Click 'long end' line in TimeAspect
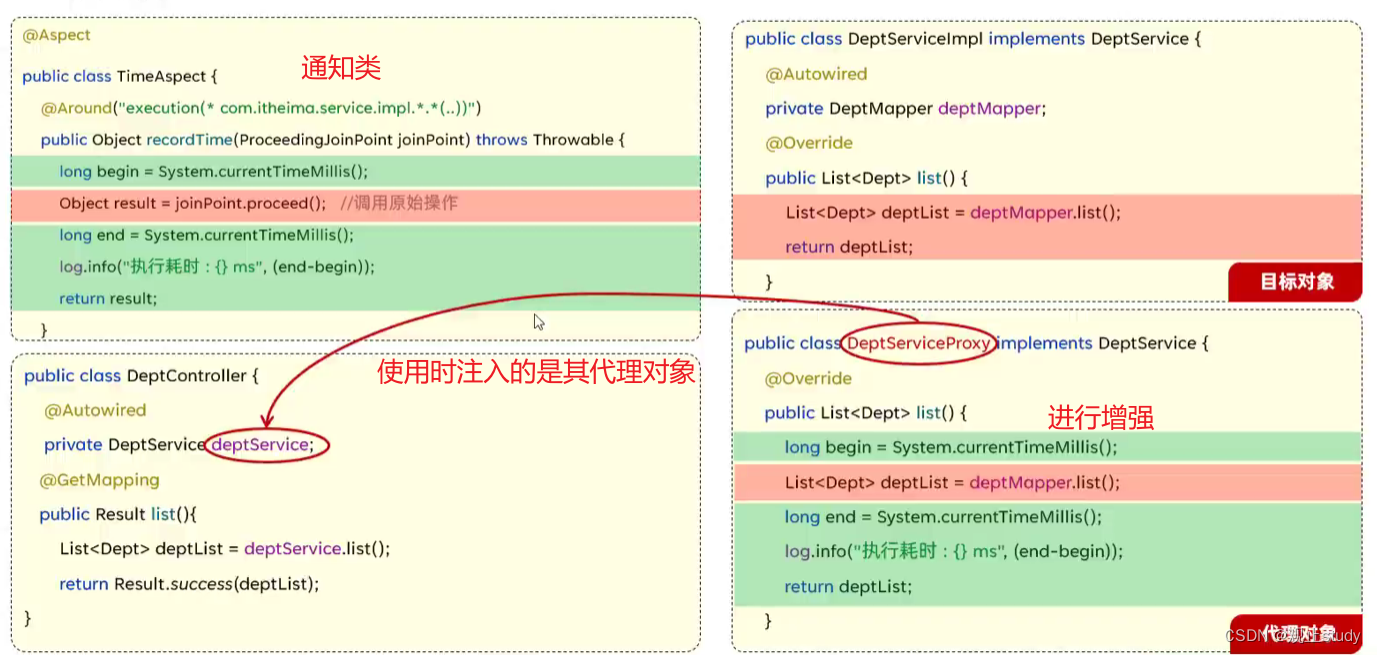 [x=206, y=236]
